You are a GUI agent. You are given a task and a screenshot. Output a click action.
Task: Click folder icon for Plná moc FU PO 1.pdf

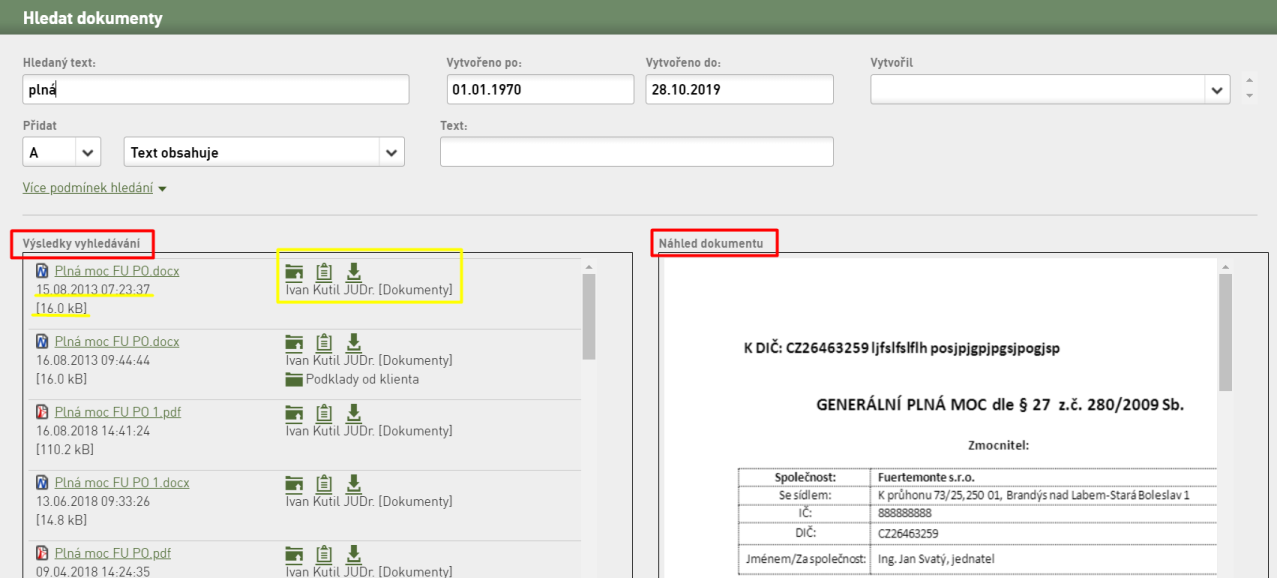(x=294, y=413)
